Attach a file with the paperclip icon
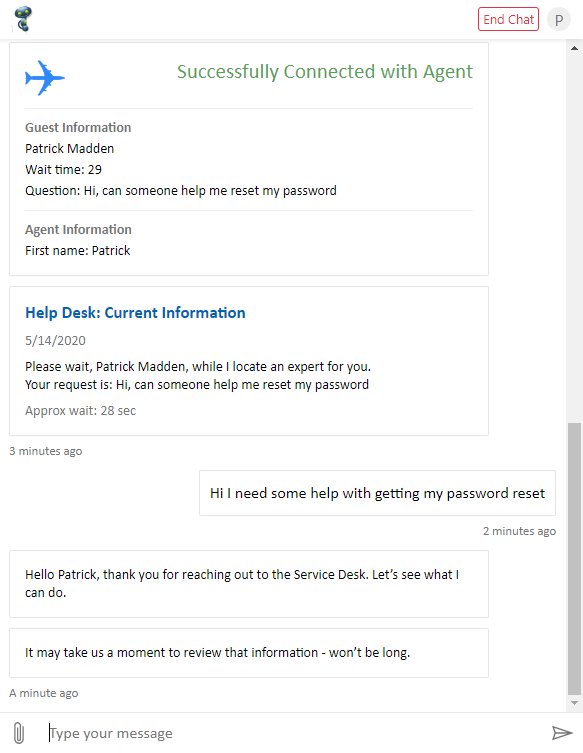This screenshot has height=753, width=583. coord(19,733)
